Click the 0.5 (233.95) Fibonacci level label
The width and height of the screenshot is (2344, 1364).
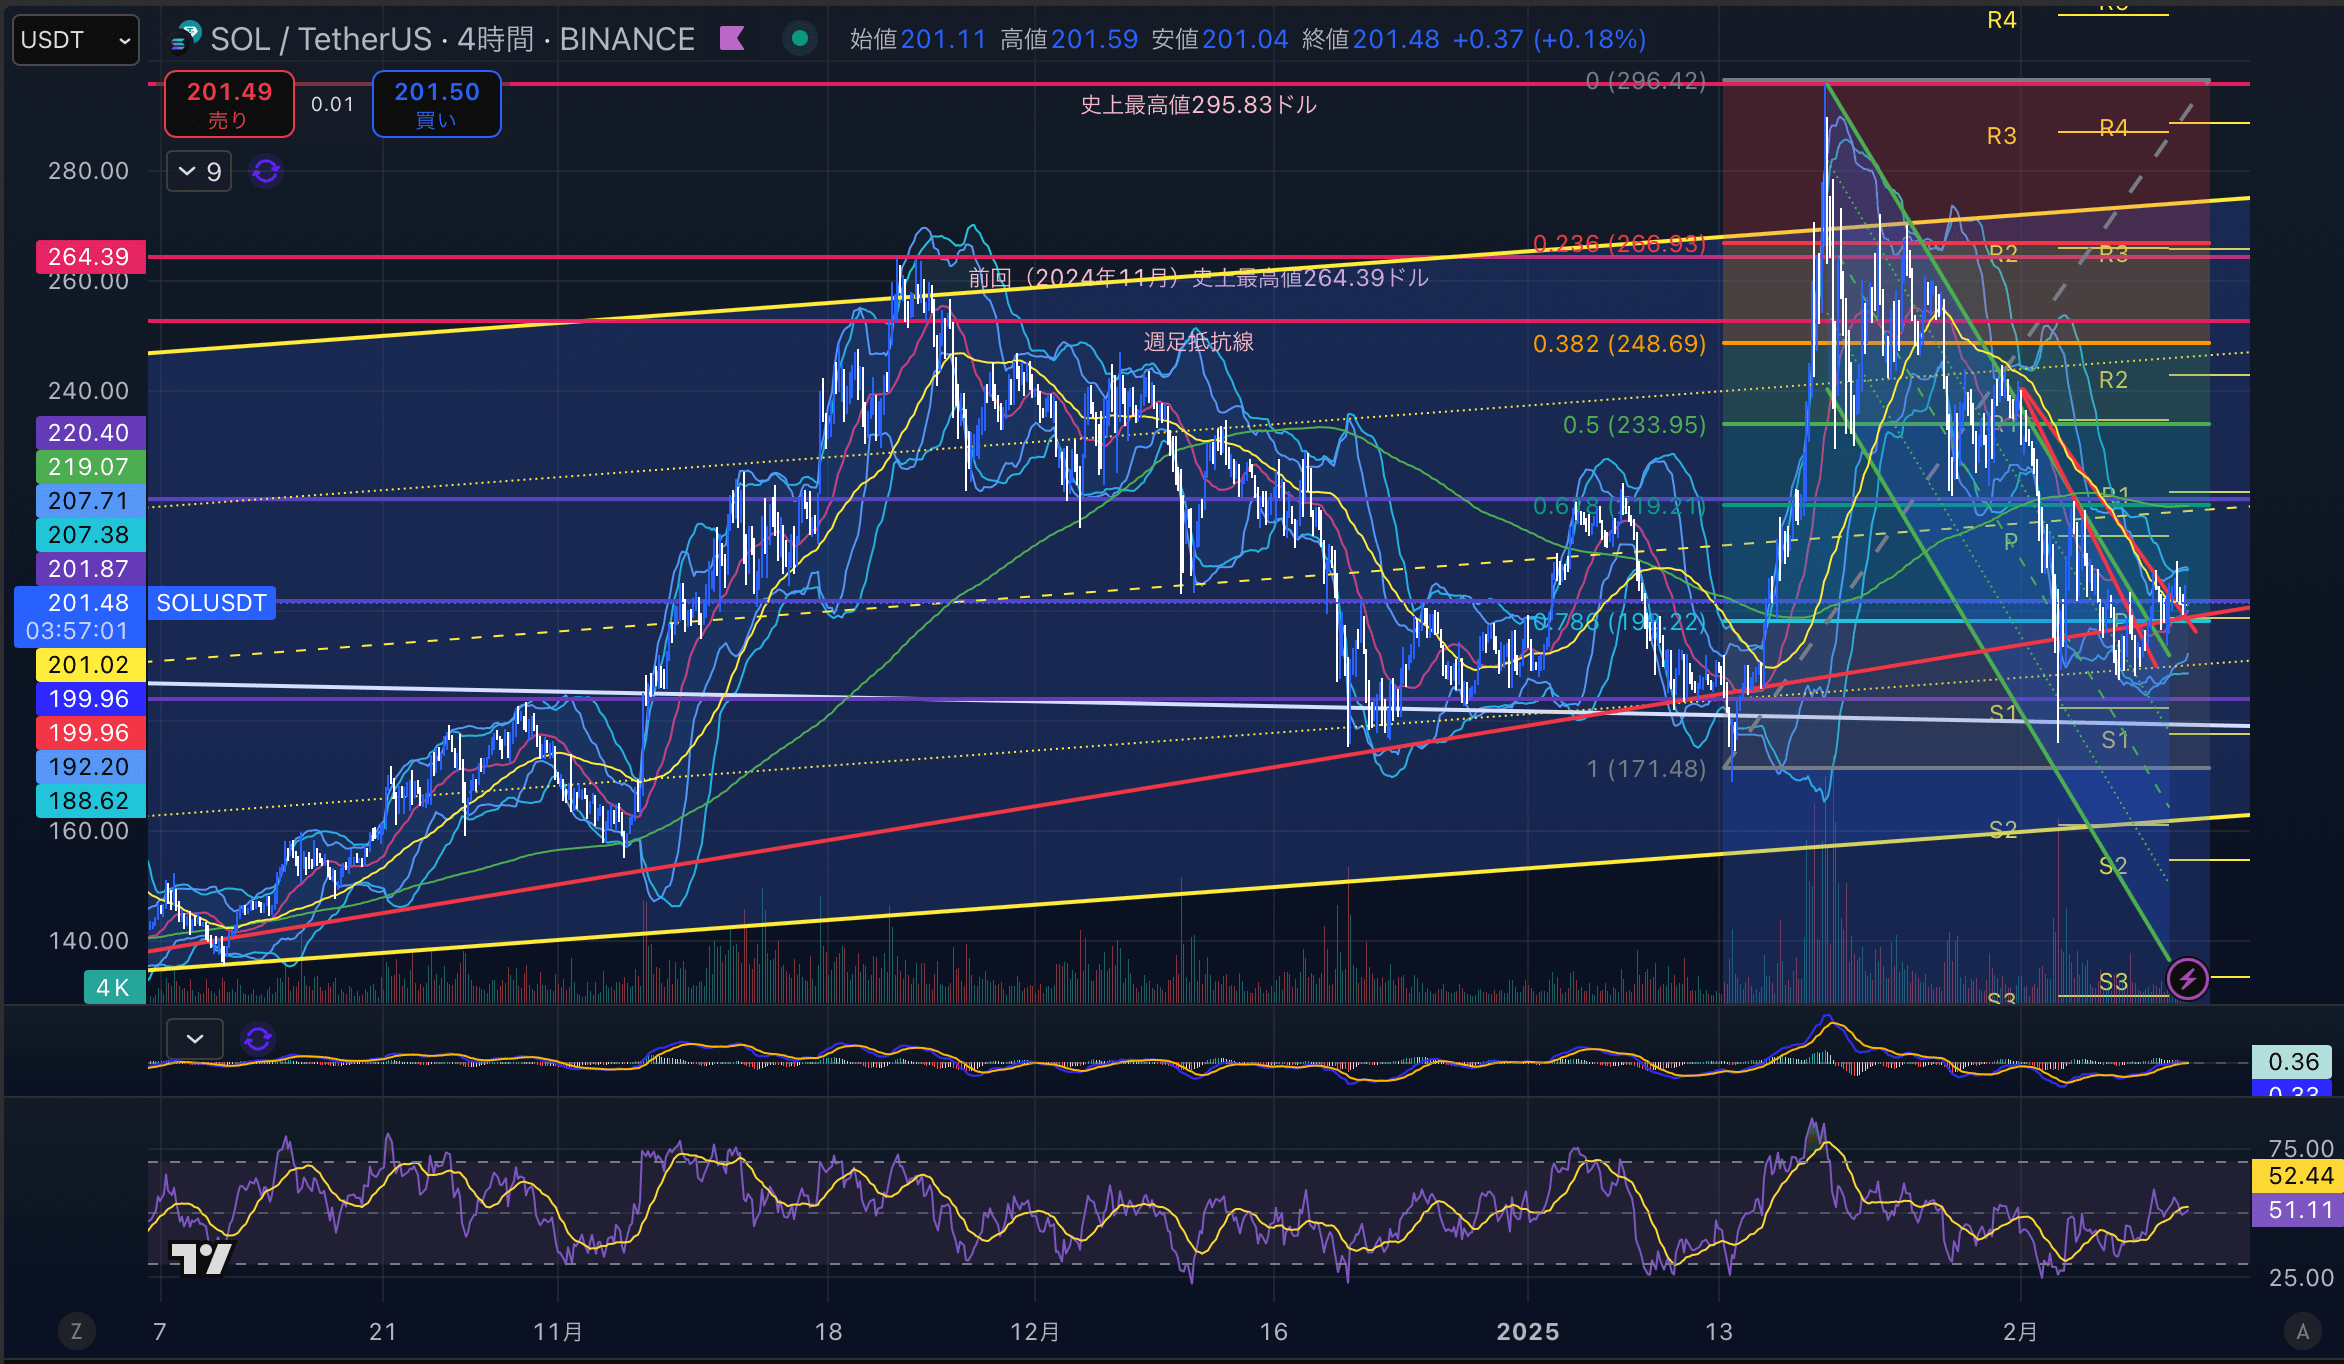tap(1634, 425)
